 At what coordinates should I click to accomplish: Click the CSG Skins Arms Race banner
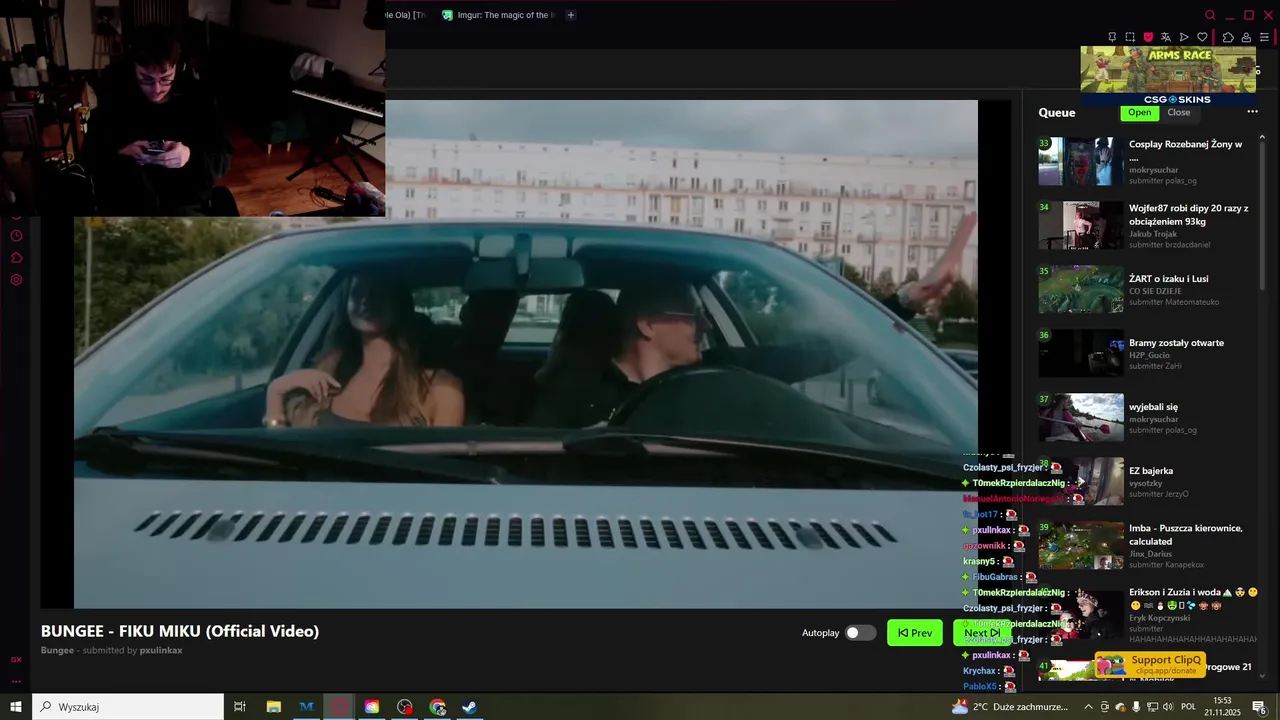tap(1168, 76)
